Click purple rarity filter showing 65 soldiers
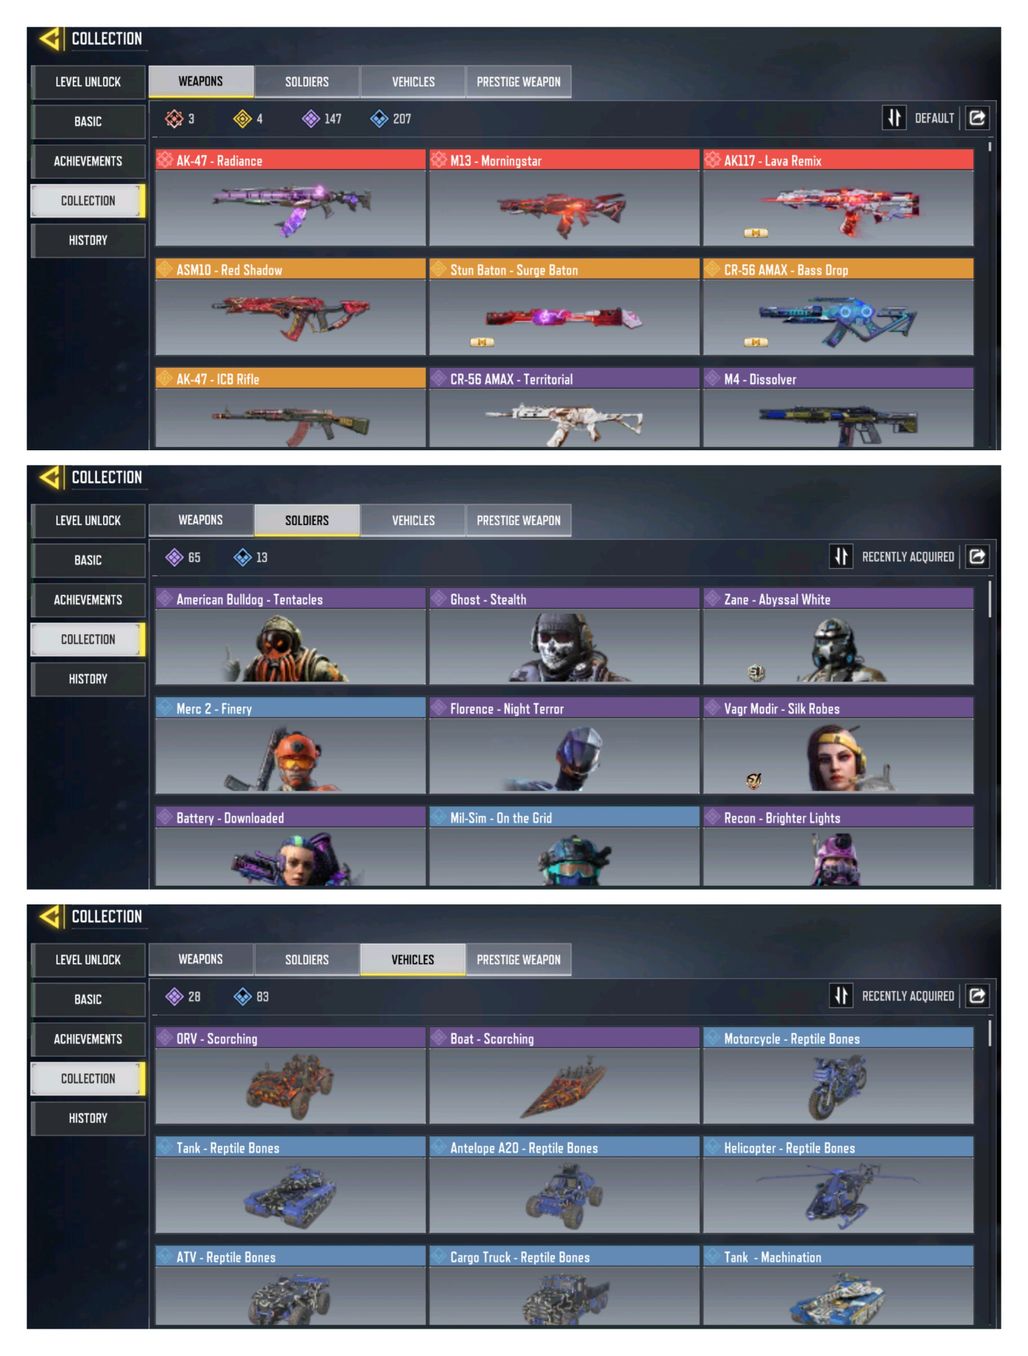Screen dimensions: 1028x1356 pos(183,558)
